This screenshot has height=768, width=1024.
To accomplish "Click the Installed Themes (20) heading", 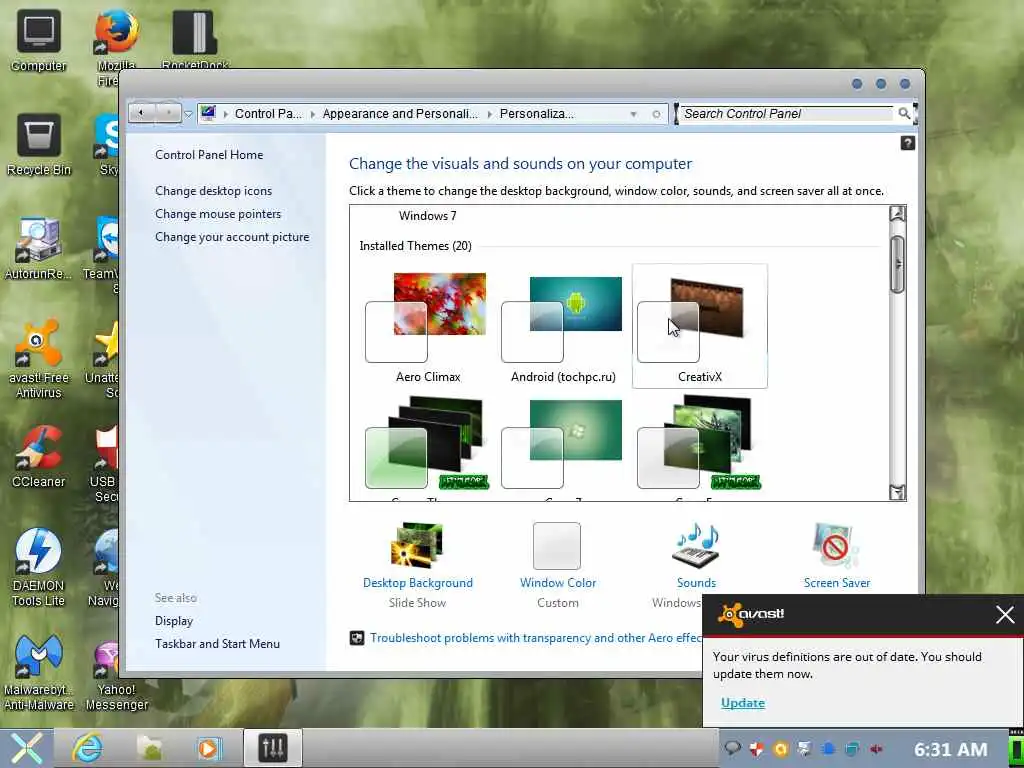I will tap(415, 246).
